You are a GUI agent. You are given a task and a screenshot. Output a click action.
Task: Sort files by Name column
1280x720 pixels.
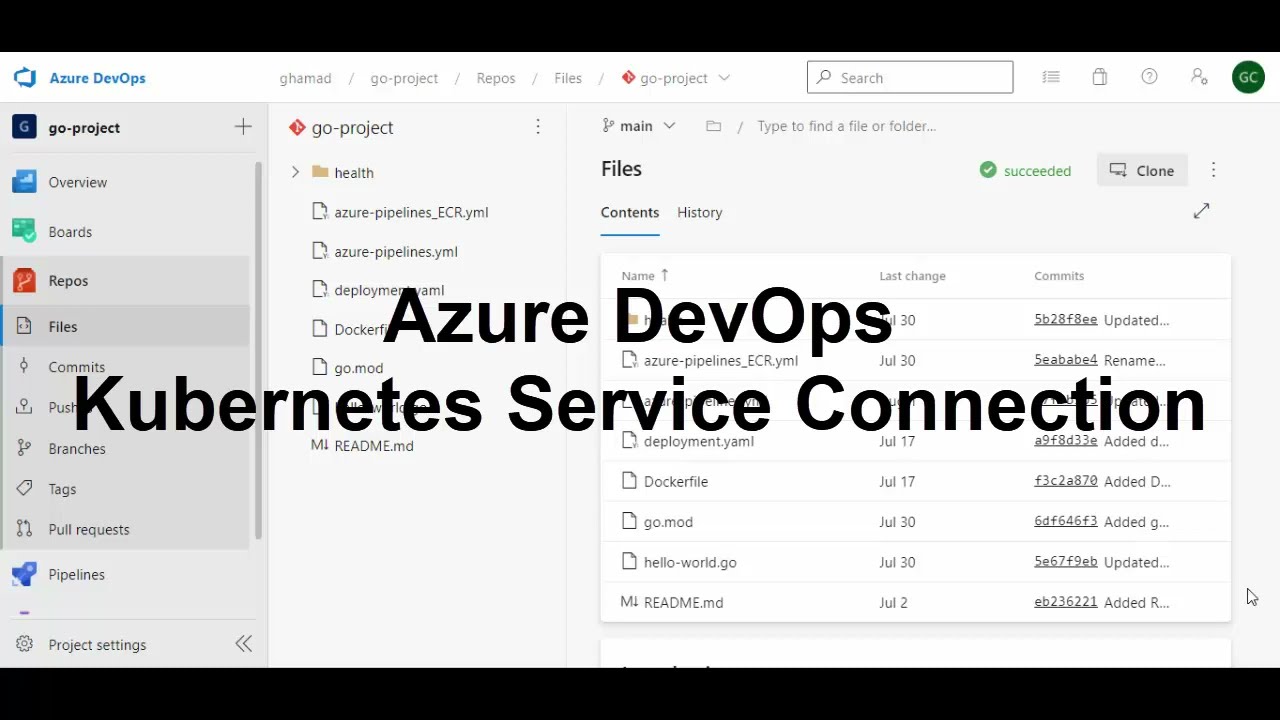click(x=645, y=276)
